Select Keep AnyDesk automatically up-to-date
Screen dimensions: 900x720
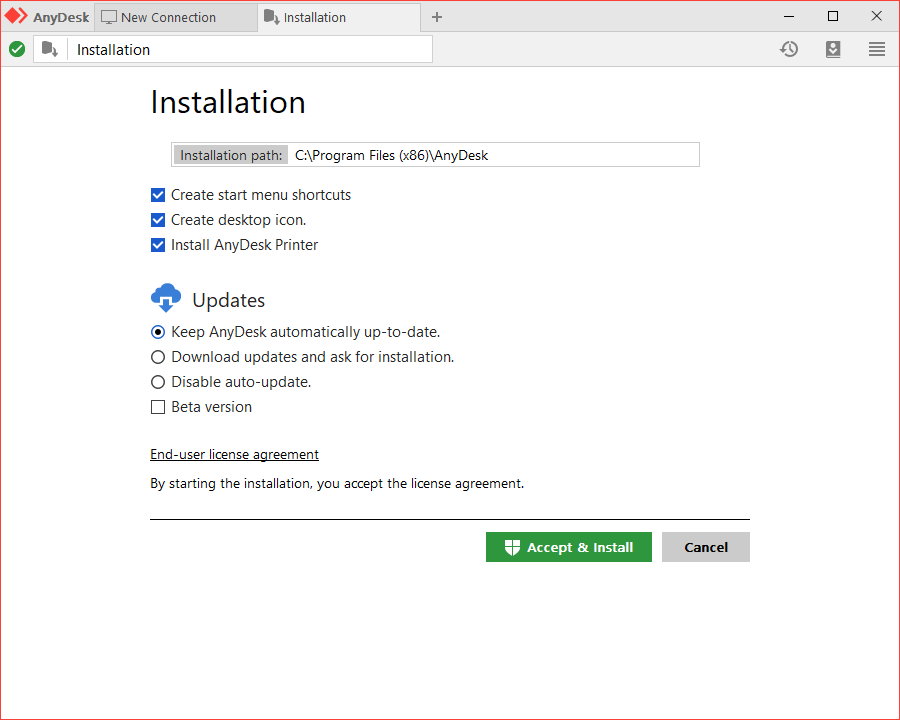click(x=158, y=332)
